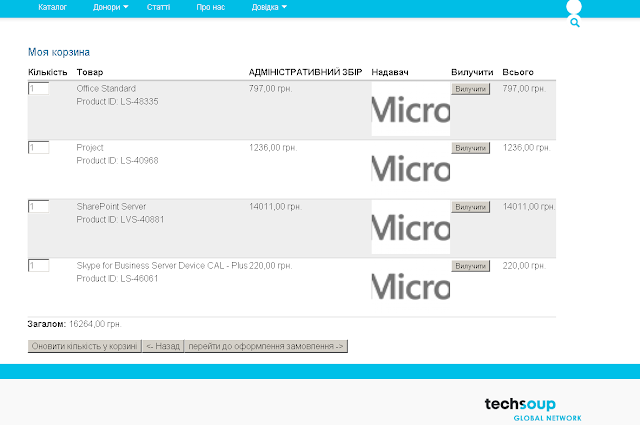Screen dimensions: 640x425
Task: Open the Про нас page
Action: click(x=211, y=7)
